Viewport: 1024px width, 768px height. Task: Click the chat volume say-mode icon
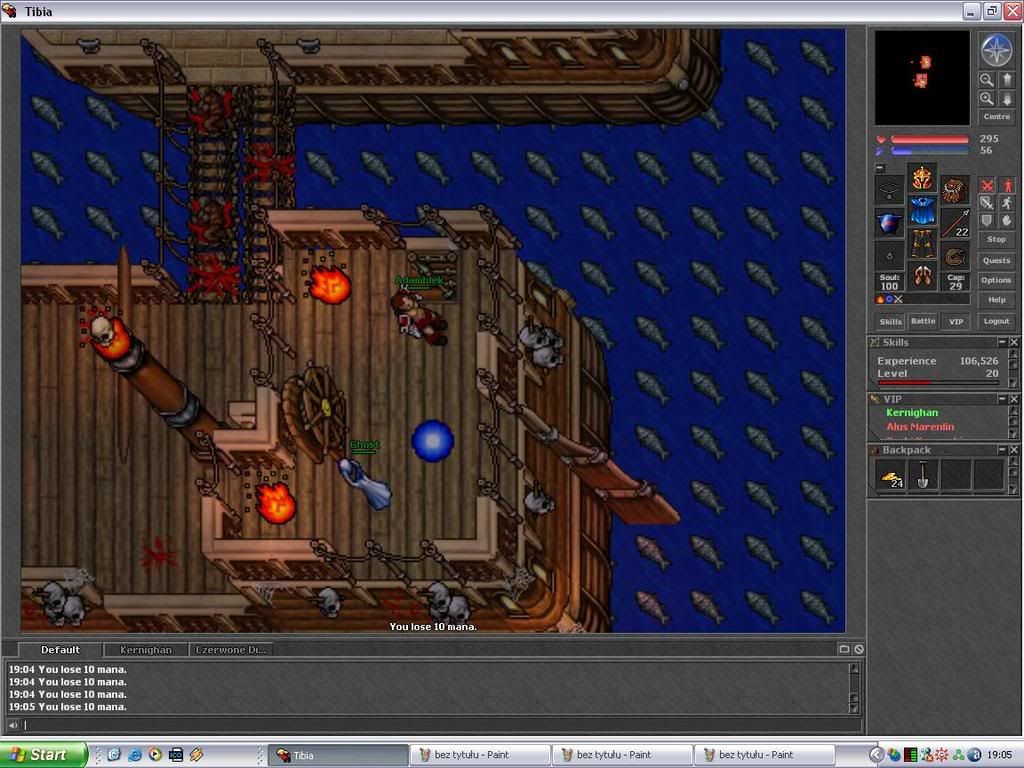[13, 725]
